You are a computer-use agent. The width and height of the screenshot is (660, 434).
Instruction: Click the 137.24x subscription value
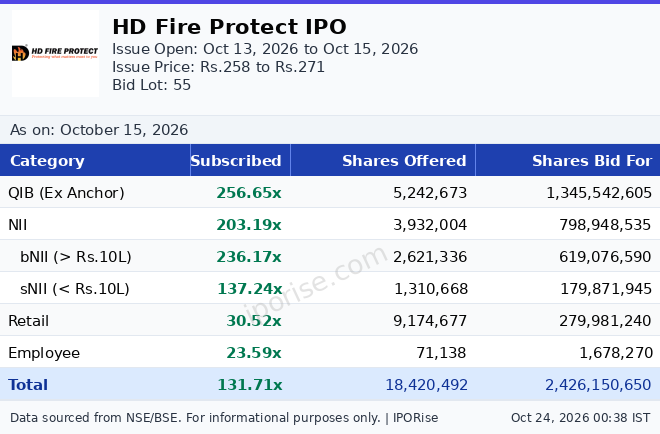[250, 289]
